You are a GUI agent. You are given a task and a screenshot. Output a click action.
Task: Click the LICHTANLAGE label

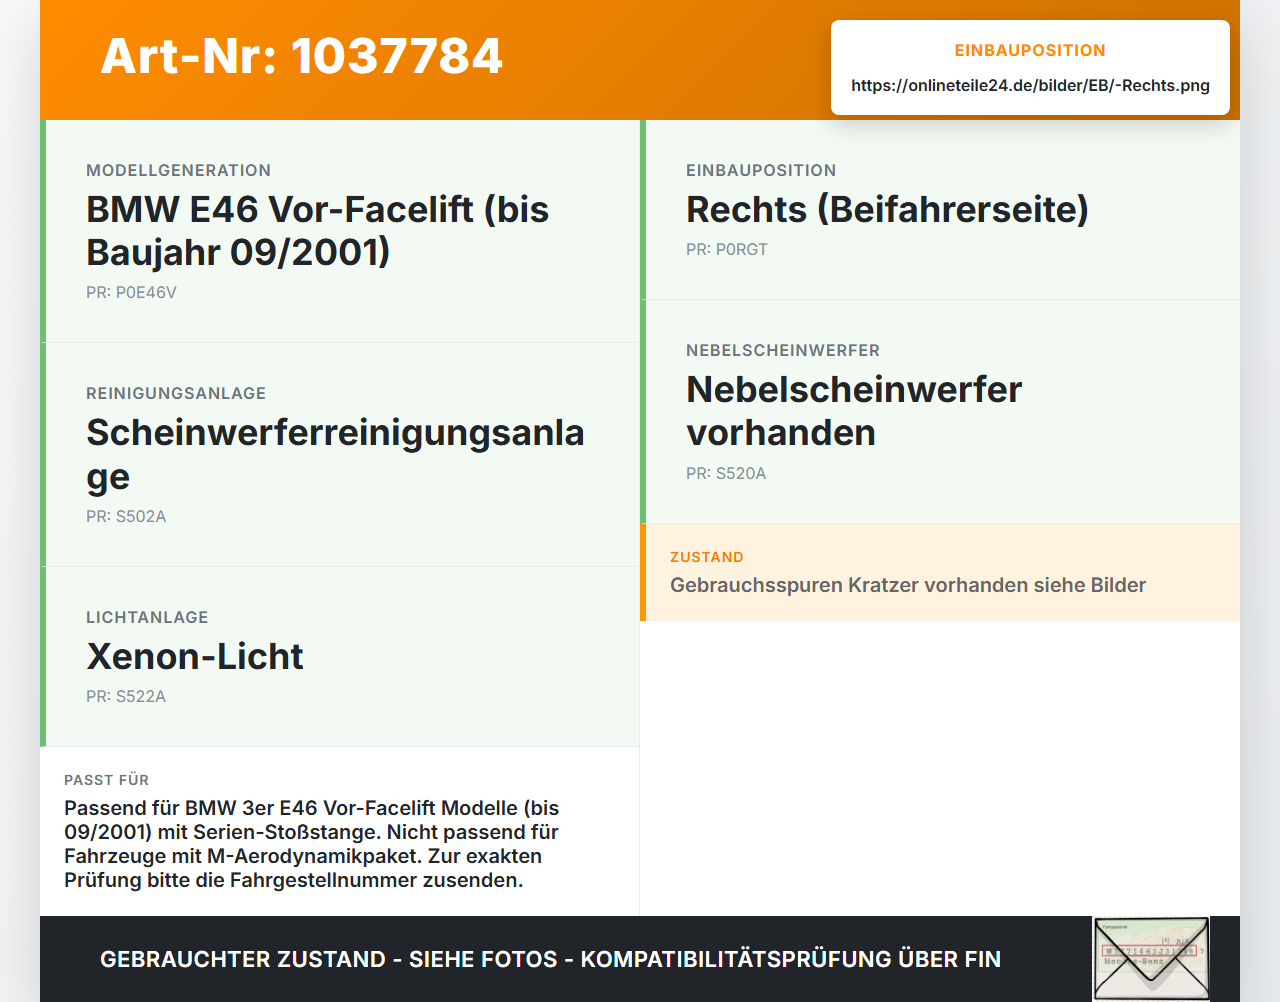(147, 617)
